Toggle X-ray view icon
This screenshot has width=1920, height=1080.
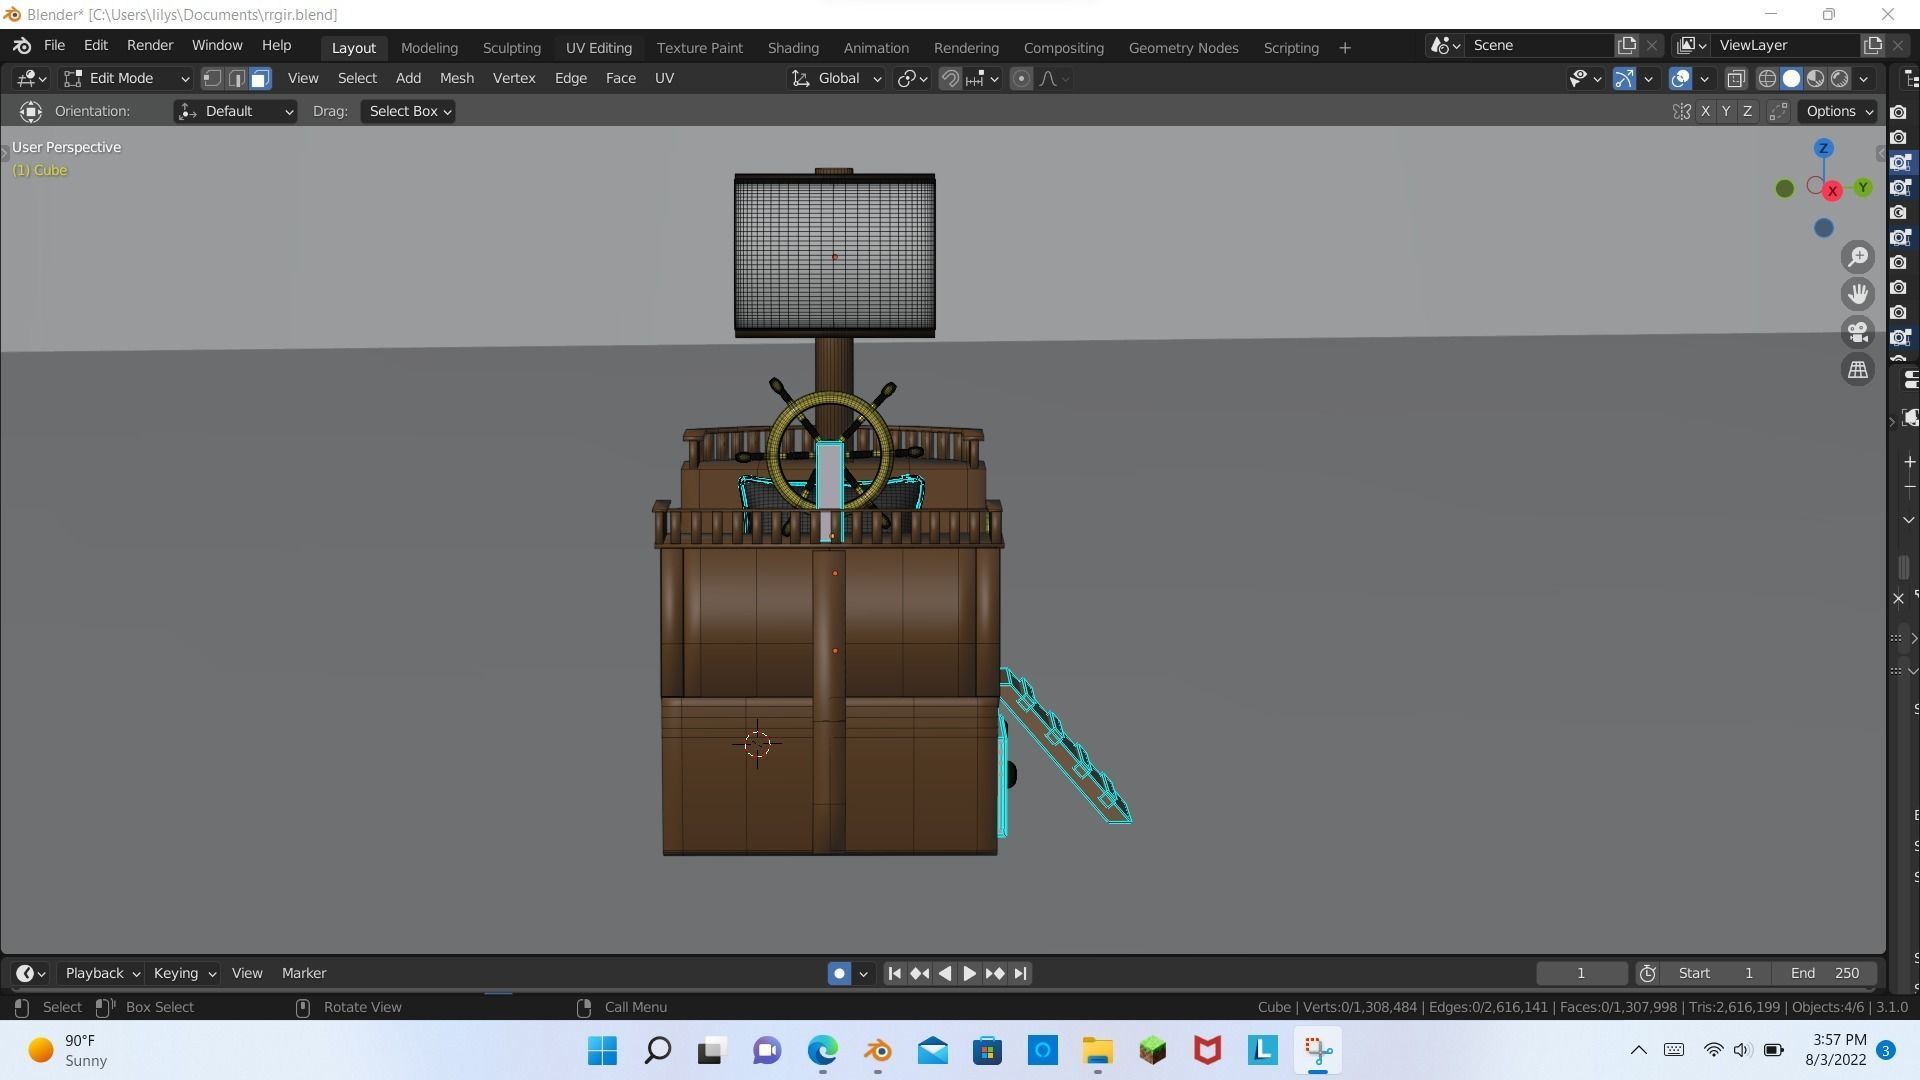[x=1736, y=79]
